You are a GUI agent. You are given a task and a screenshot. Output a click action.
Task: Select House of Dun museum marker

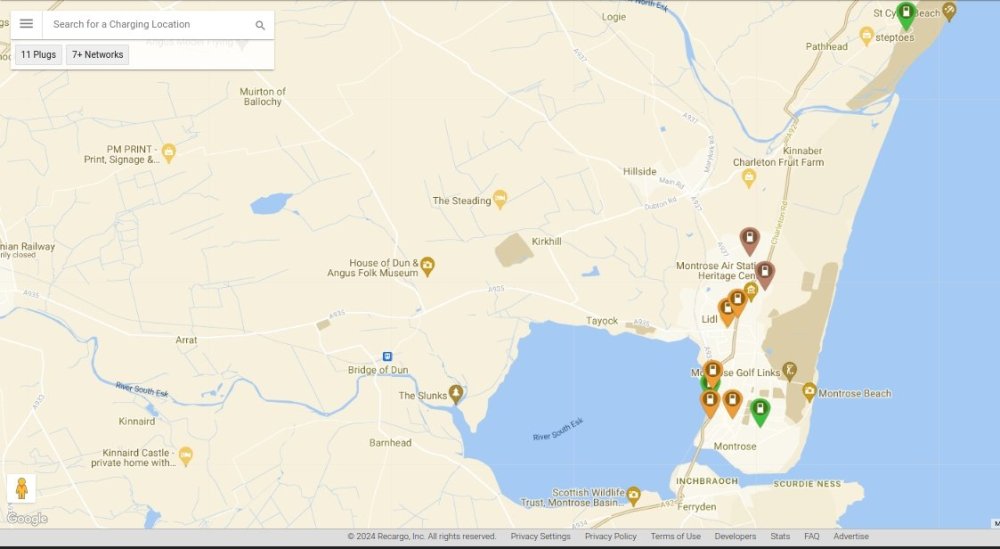pyautogui.click(x=427, y=266)
